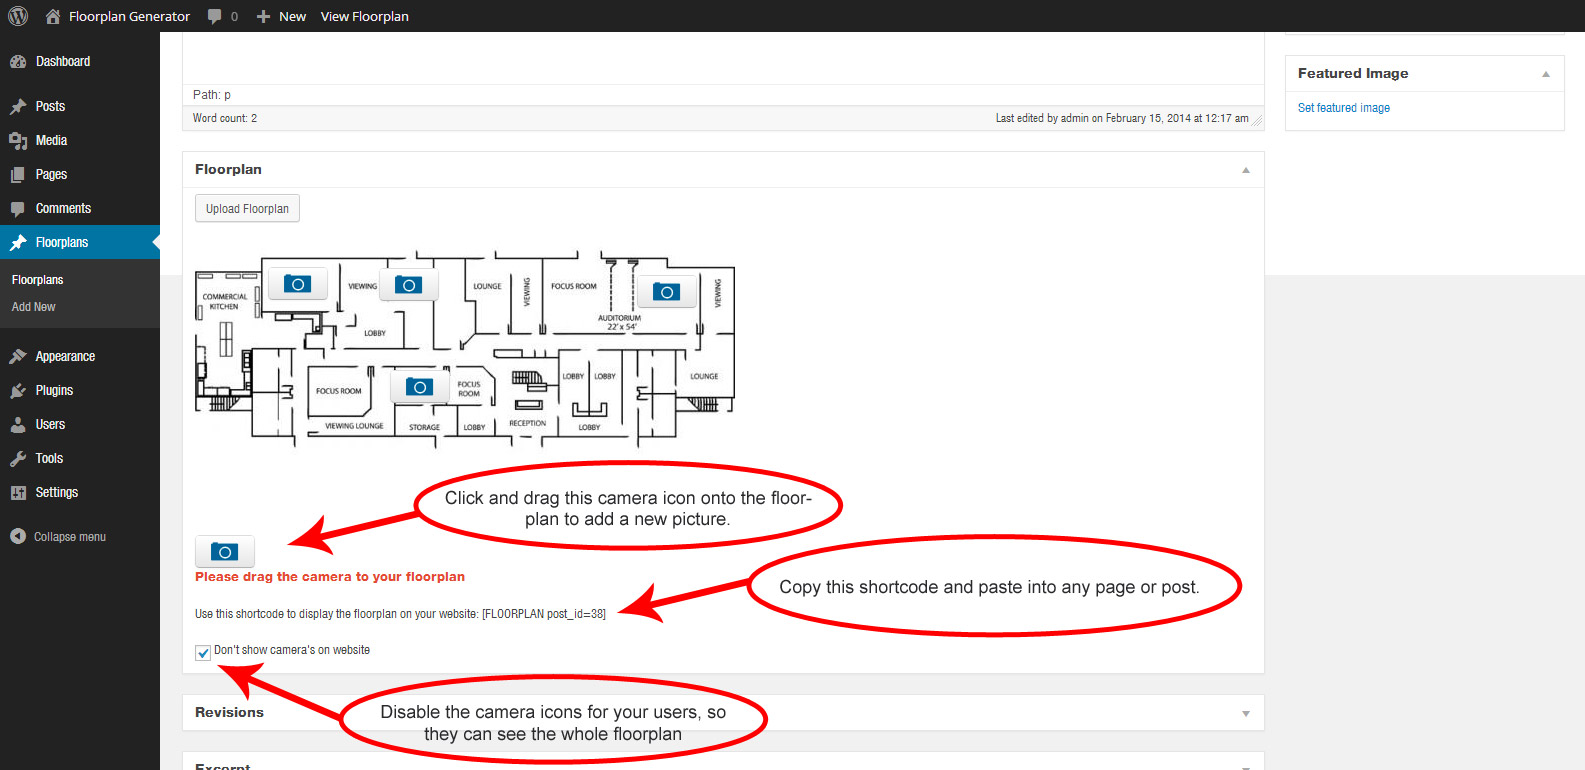Viewport: 1585px width, 770px height.
Task: Click View Floorplan in the admin bar
Action: click(364, 16)
